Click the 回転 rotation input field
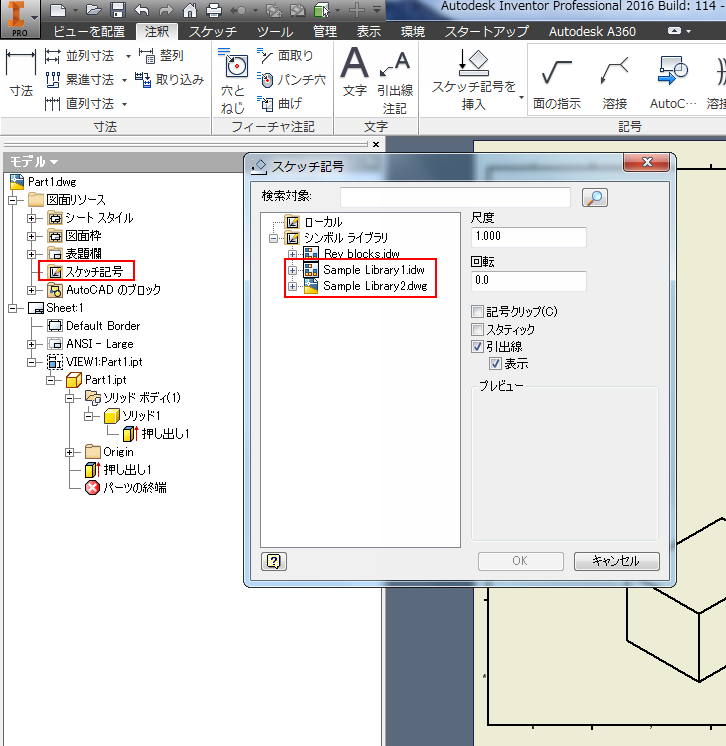 (x=529, y=281)
